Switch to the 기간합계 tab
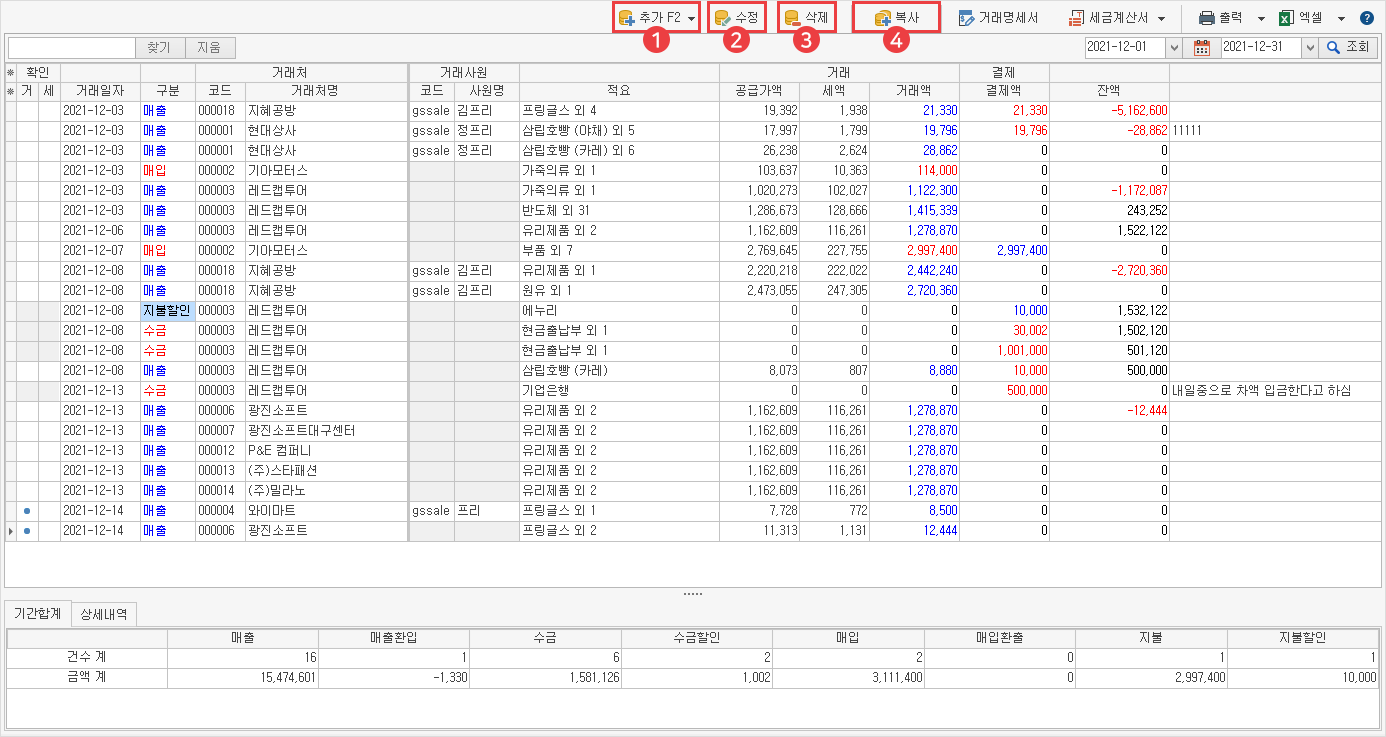Screen dimensions: 1386x737 point(37,614)
